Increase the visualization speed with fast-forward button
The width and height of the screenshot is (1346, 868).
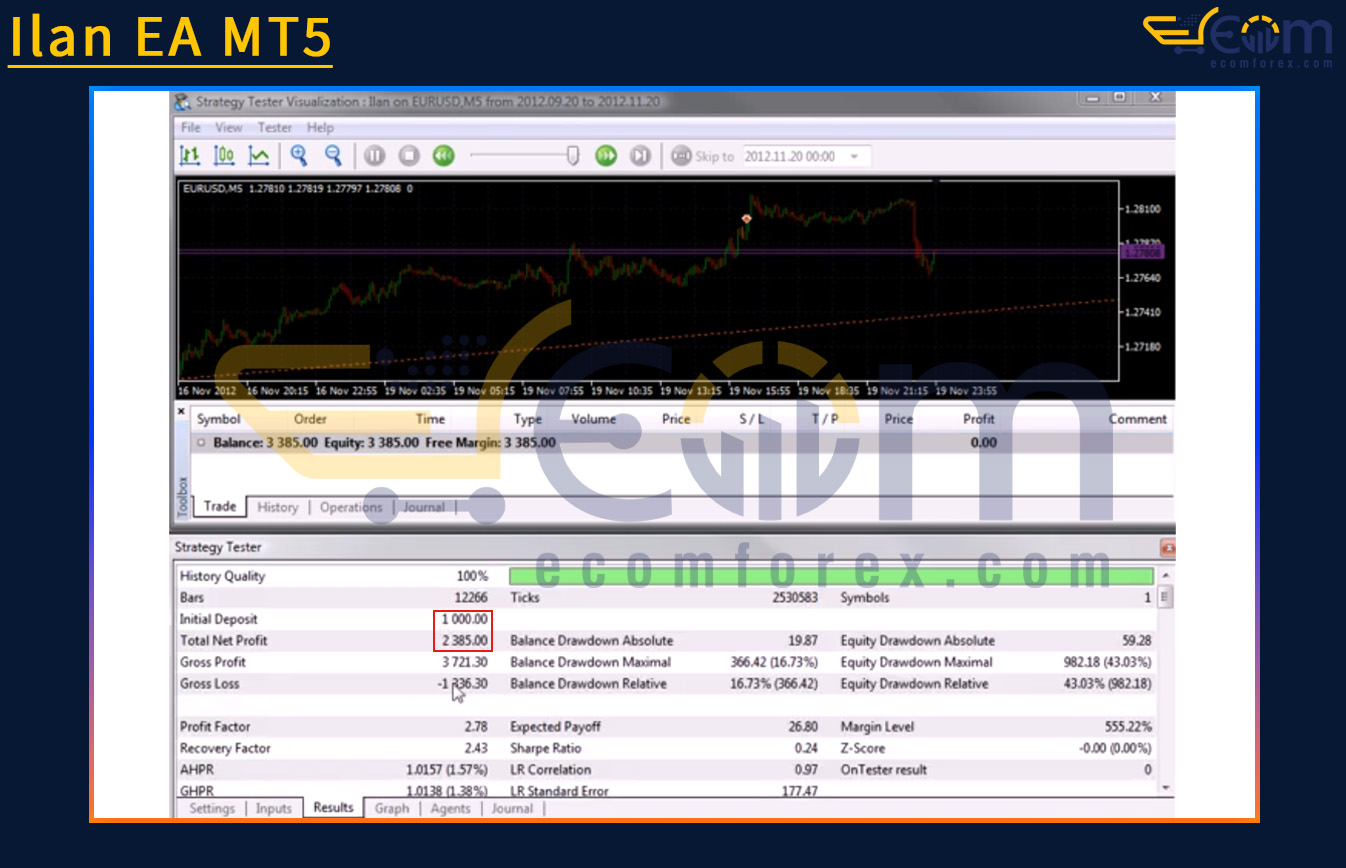(606, 156)
